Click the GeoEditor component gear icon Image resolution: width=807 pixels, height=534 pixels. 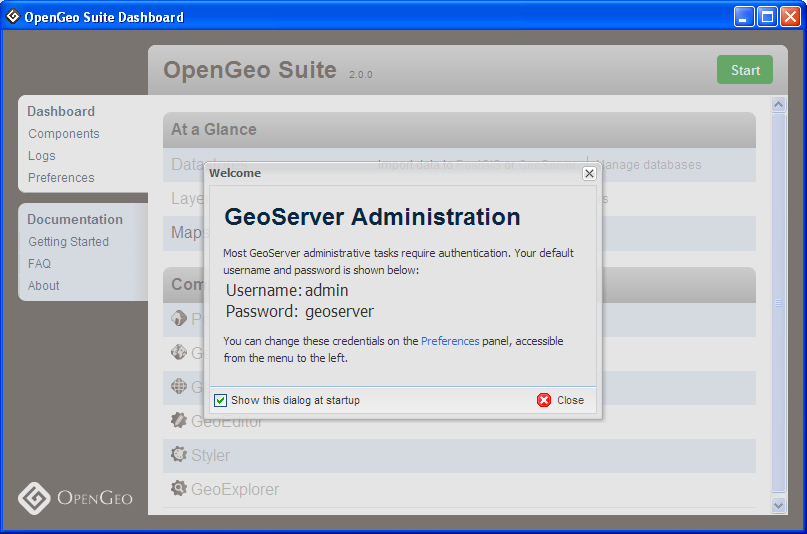179,420
